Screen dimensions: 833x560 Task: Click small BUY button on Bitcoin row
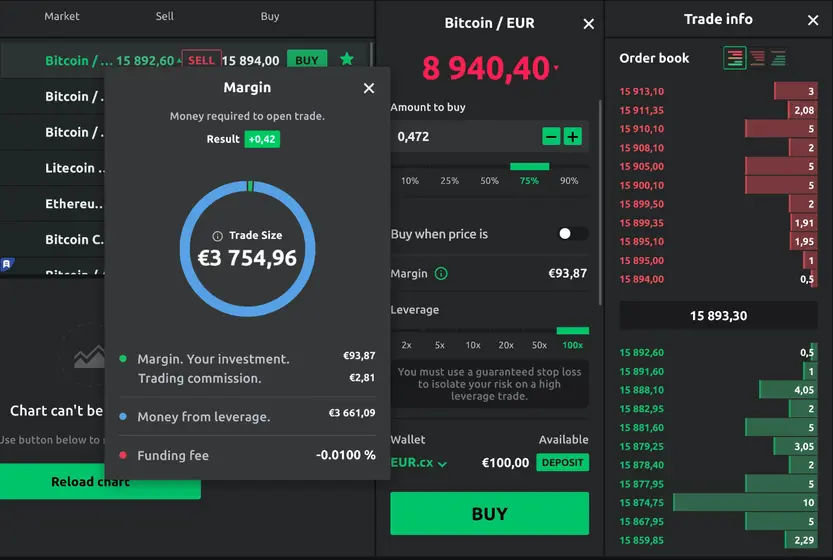307,60
